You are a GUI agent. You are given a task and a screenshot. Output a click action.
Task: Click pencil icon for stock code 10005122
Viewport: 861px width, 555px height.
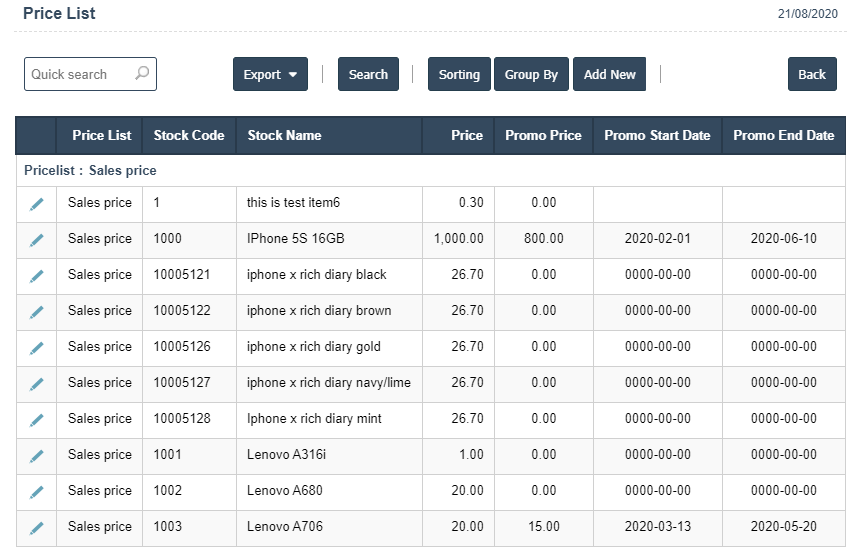[37, 312]
